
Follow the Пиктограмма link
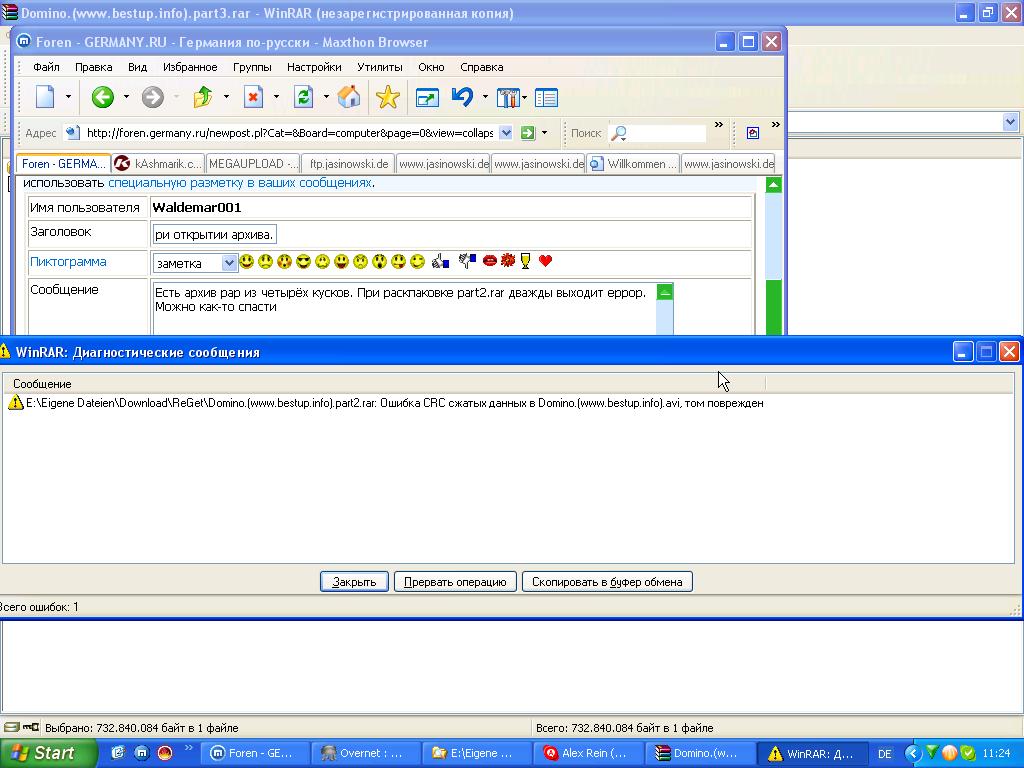[68, 262]
